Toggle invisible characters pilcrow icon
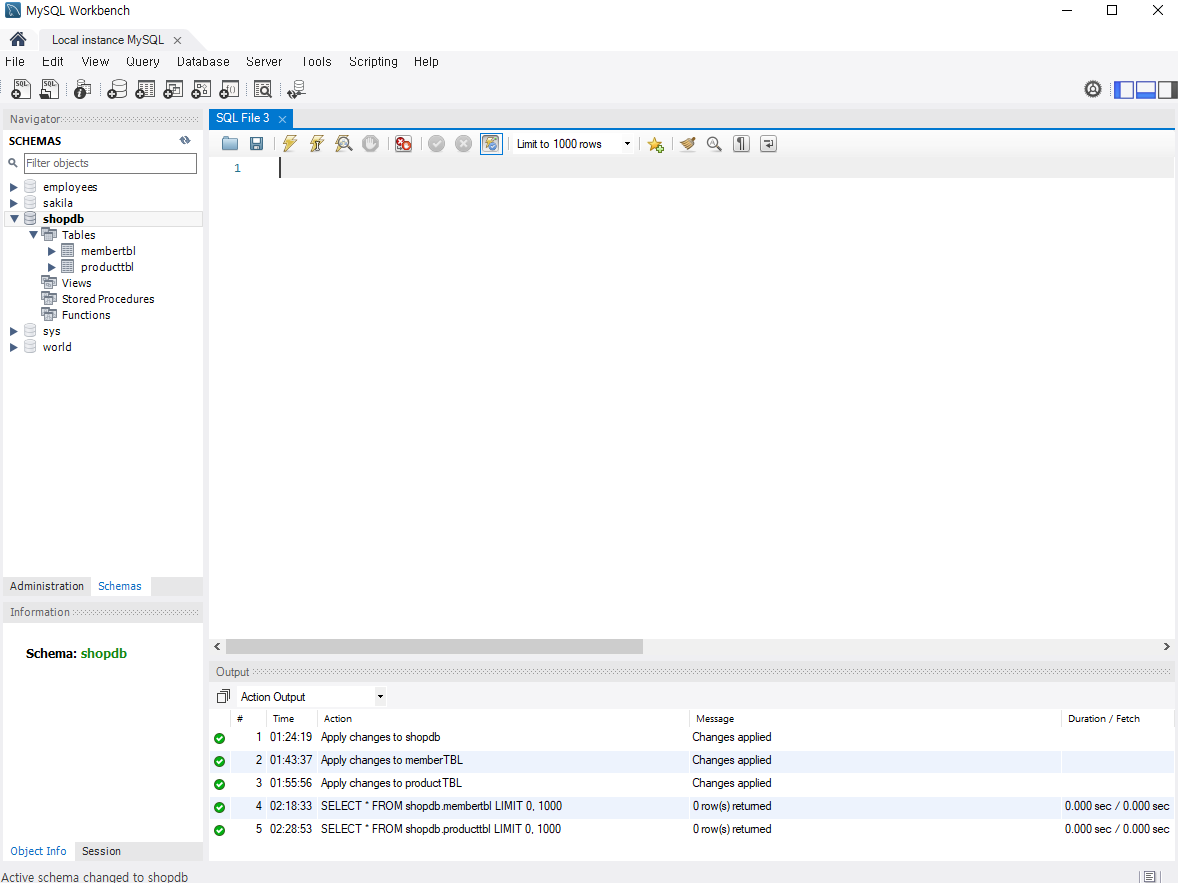The height and width of the screenshot is (883, 1178). click(x=742, y=144)
